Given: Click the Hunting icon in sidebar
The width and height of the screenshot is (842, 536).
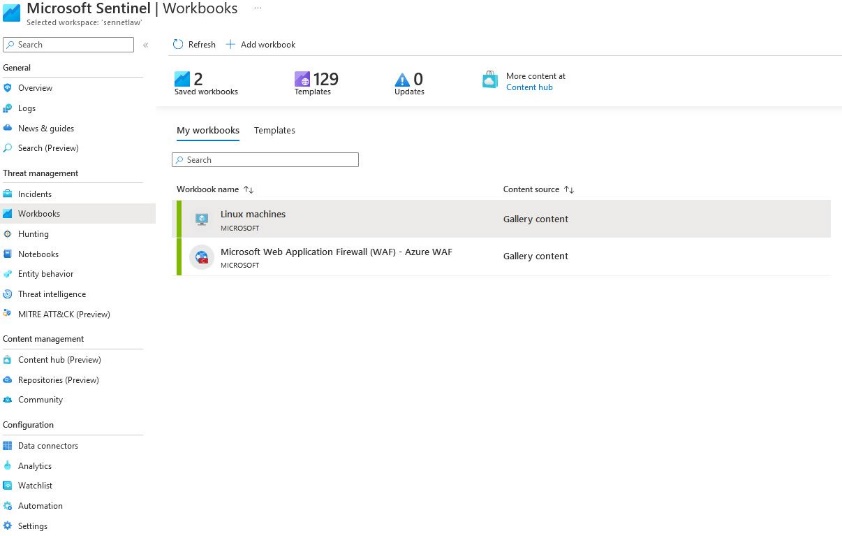Looking at the screenshot, I should click(x=8, y=234).
